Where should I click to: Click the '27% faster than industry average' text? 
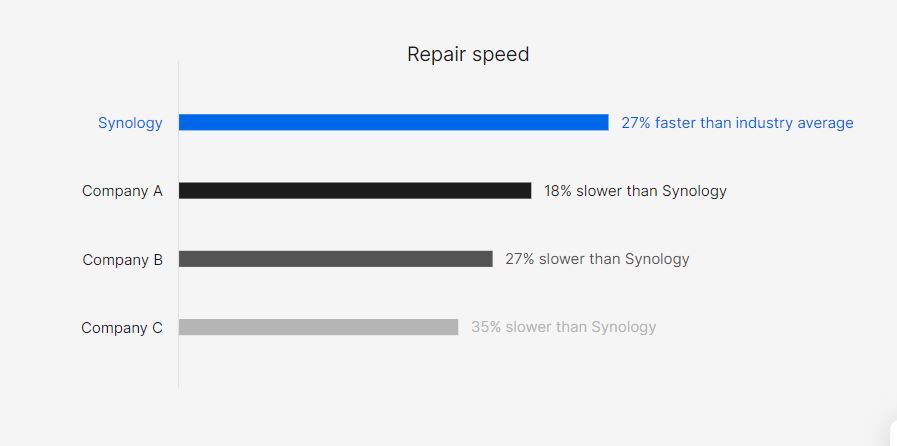(x=737, y=123)
